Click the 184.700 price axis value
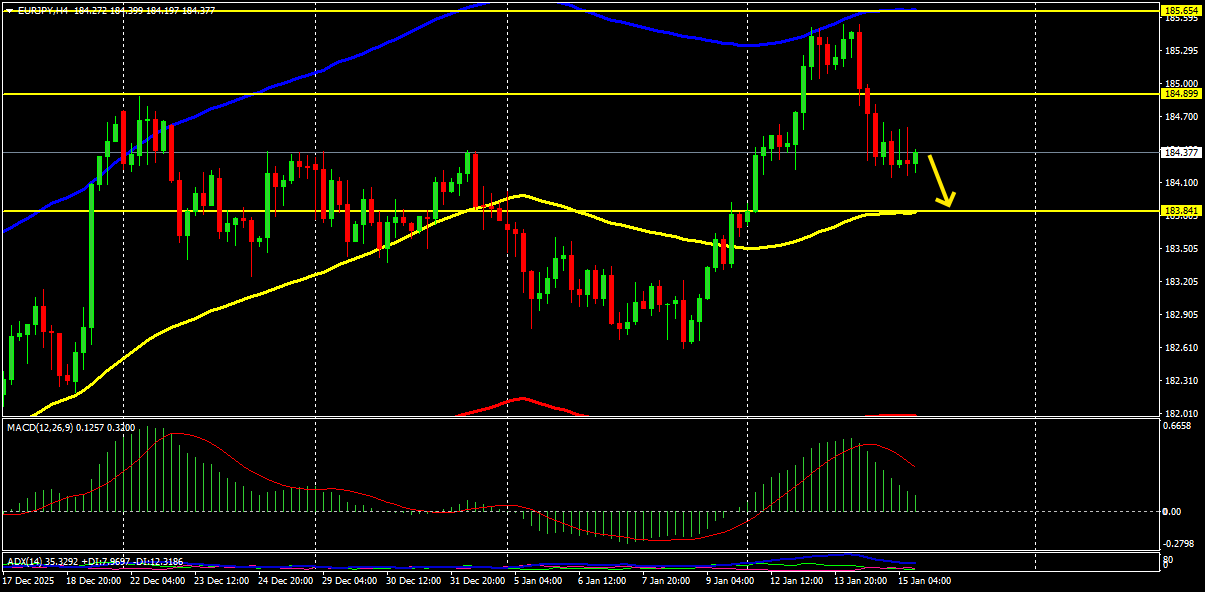The image size is (1205, 592). coord(1181,117)
